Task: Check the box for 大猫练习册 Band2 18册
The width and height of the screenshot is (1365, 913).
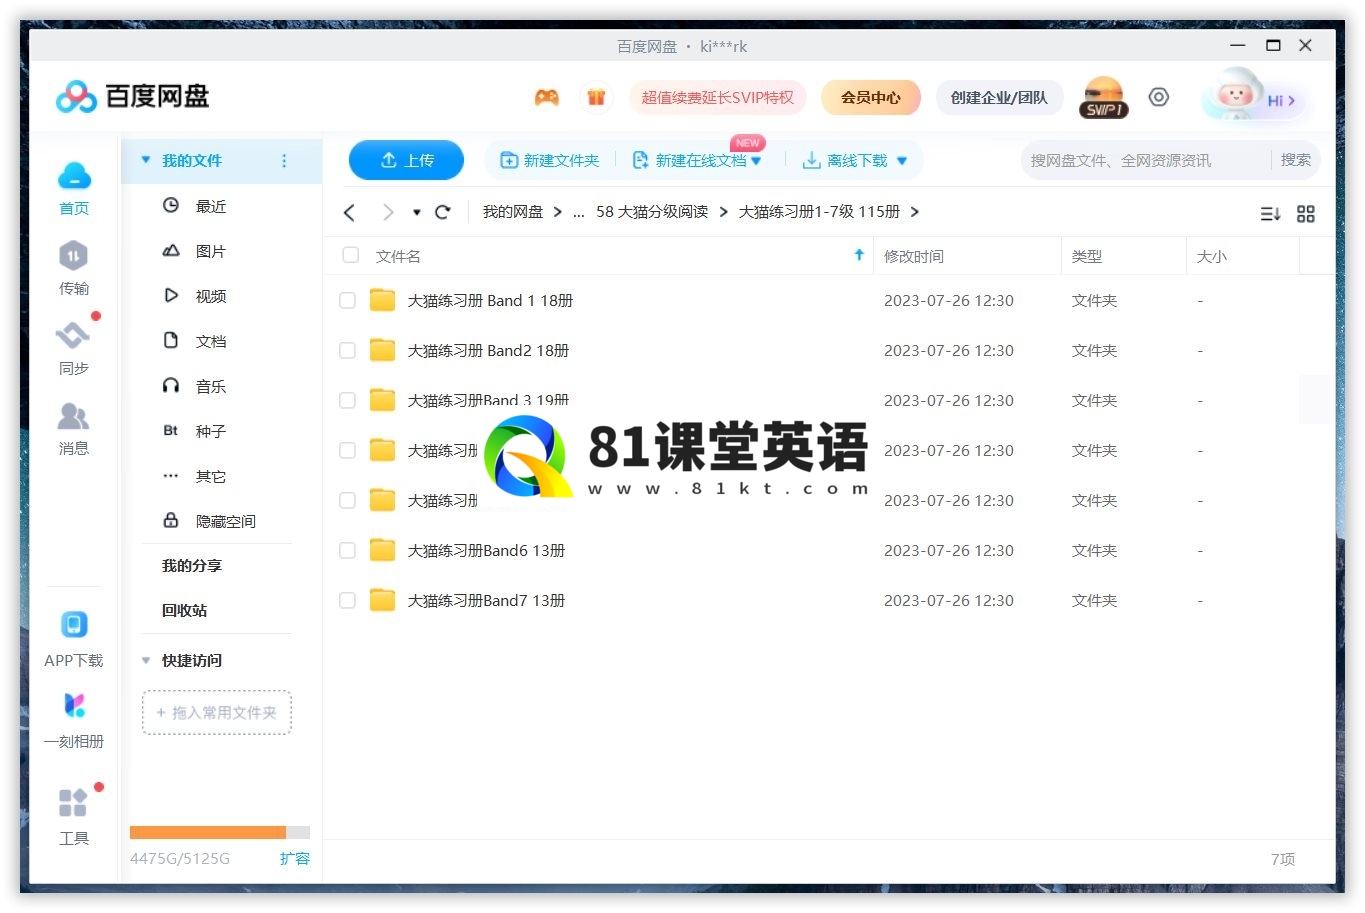Action: coord(347,350)
